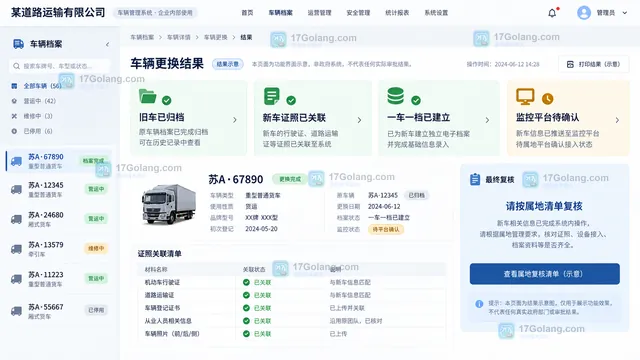Open the 车辆档案 menu
Viewport: 640px width, 360px height.
(280, 13)
